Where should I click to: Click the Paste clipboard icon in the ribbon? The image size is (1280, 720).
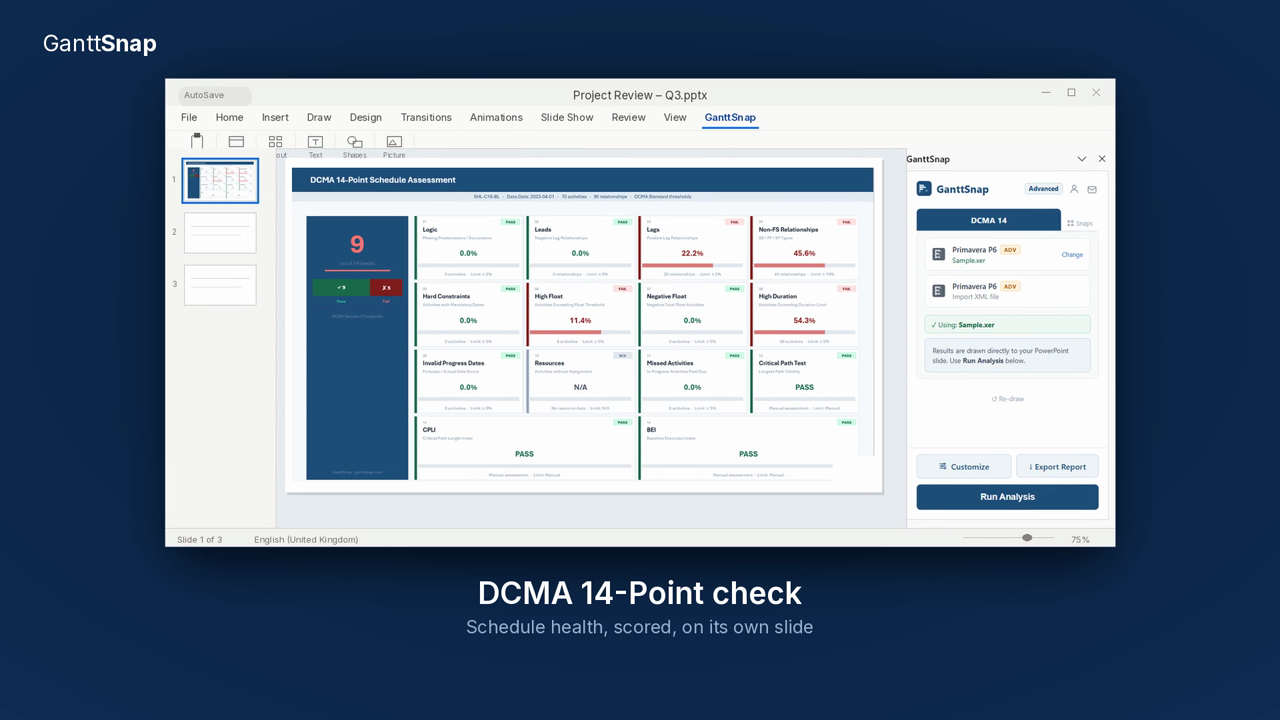click(197, 141)
